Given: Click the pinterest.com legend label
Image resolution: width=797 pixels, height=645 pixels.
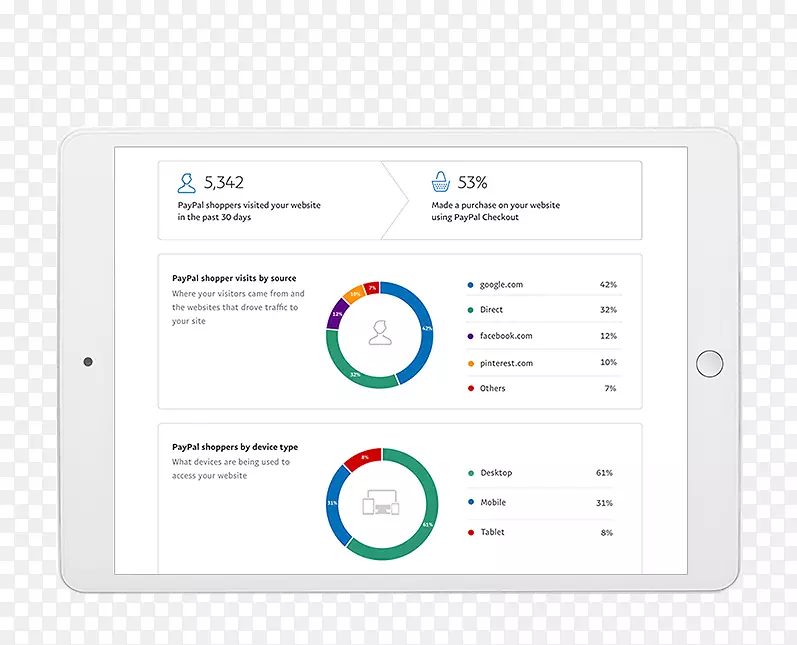Looking at the screenshot, I should [x=506, y=363].
